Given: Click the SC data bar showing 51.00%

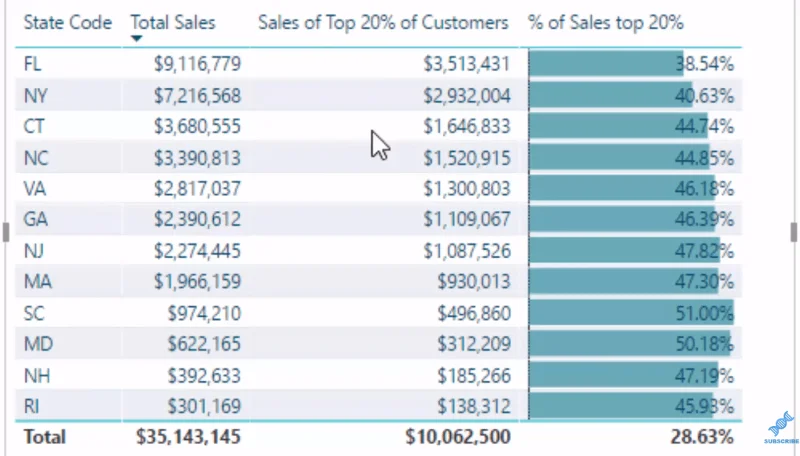Looking at the screenshot, I should tap(632, 313).
